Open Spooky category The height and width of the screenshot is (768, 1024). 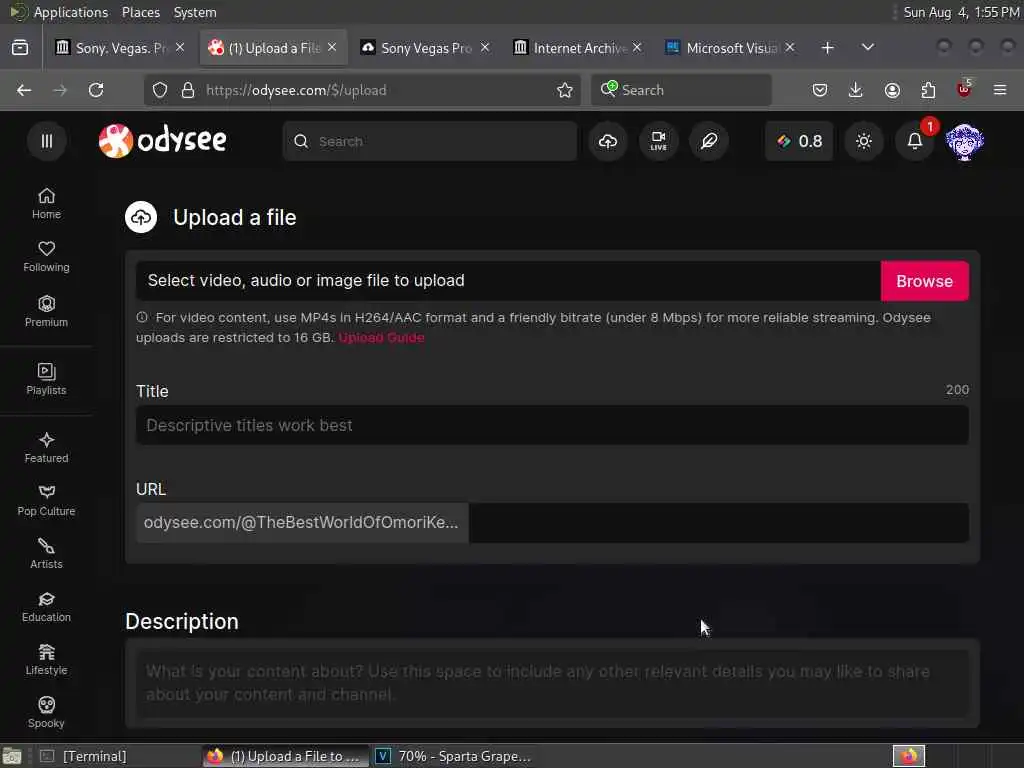[x=46, y=712]
